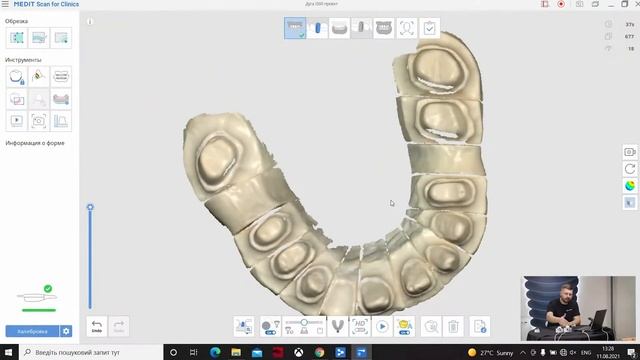Choose the brush marking tool under Инструменты
The width and height of the screenshot is (640, 360).
click(x=39, y=77)
